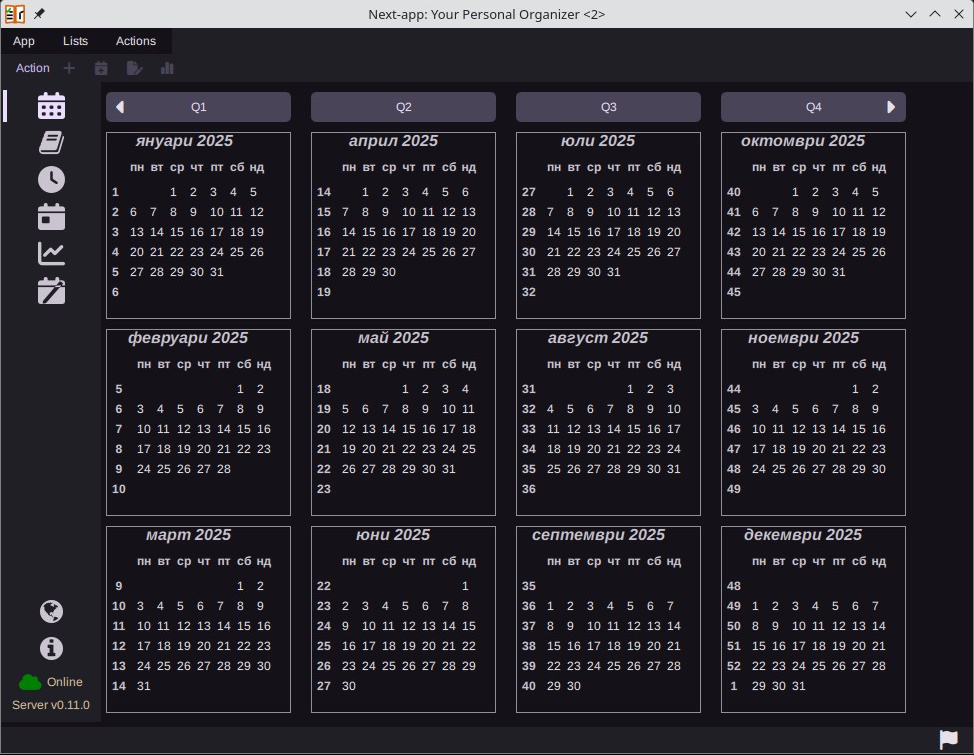The width and height of the screenshot is (974, 755).
Task: Open the statistics chart view
Action: (51, 253)
